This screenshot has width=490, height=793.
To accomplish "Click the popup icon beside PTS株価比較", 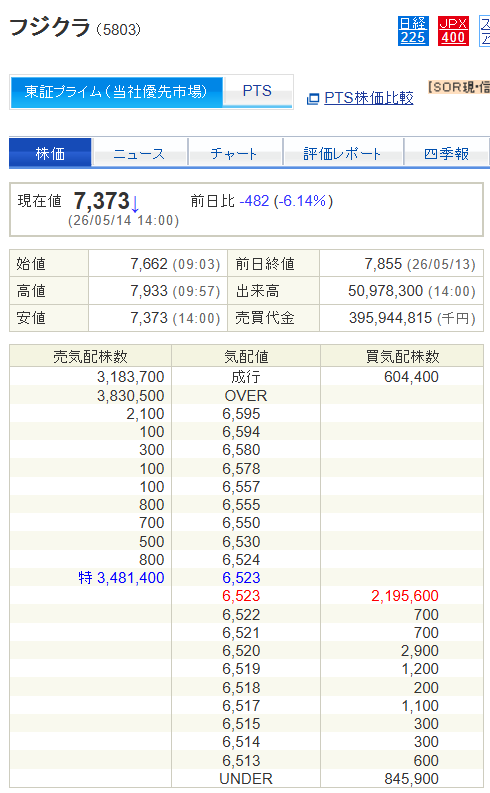I will (x=313, y=99).
